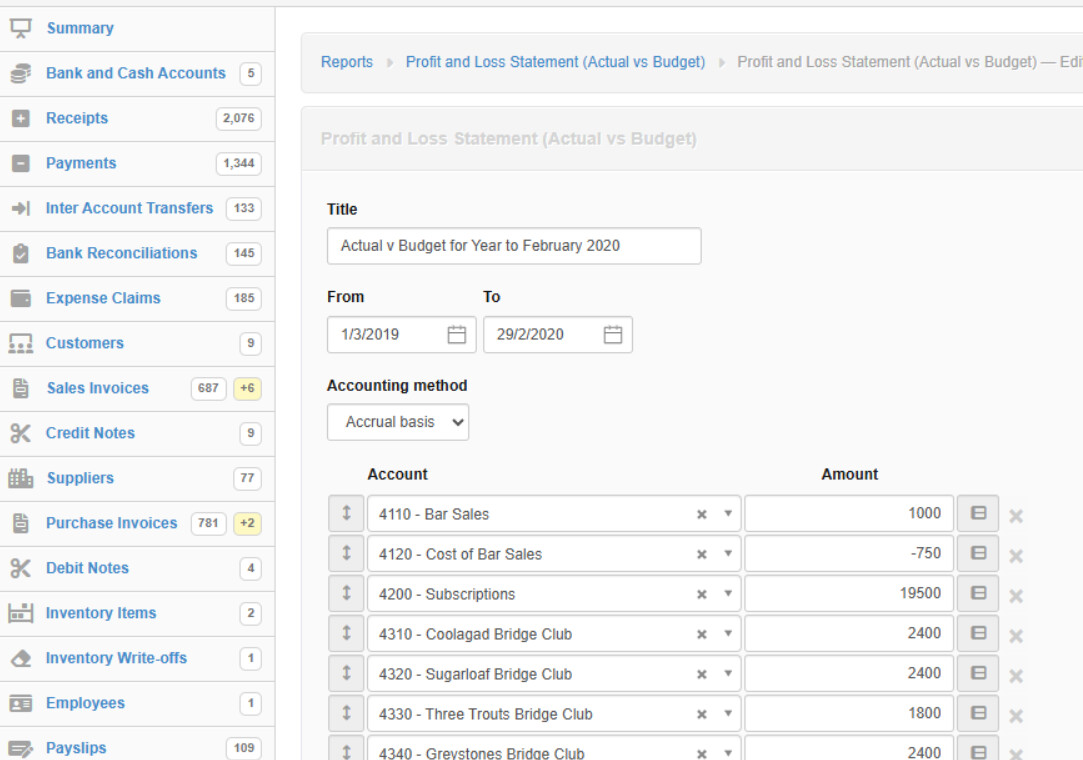This screenshot has height=760, width=1083.
Task: Go to Payments in the sidebar
Action: [x=82, y=163]
